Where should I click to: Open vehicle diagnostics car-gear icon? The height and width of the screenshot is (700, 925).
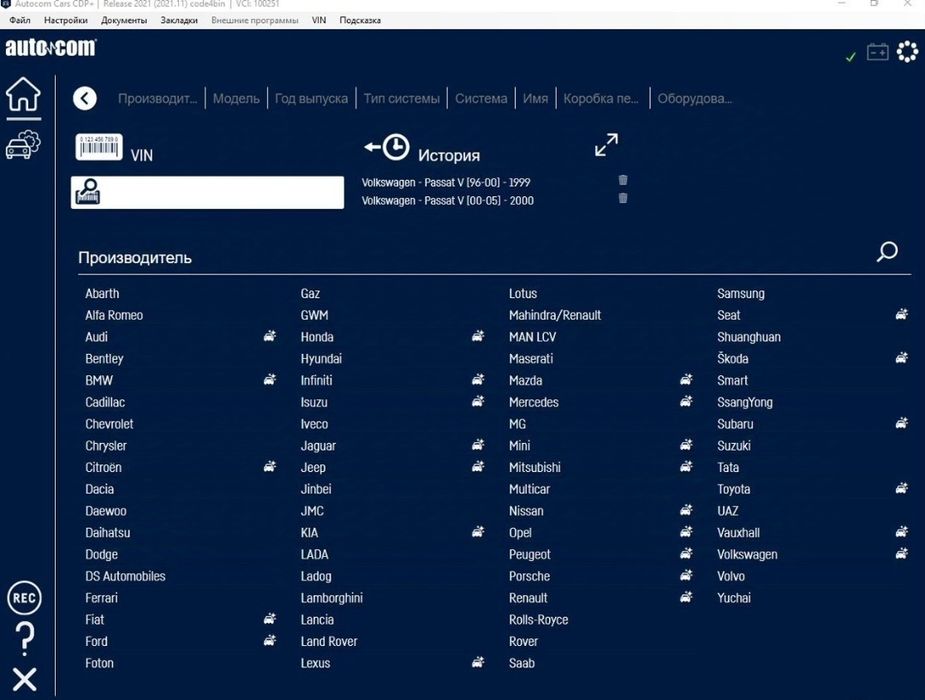pyautogui.click(x=23, y=145)
